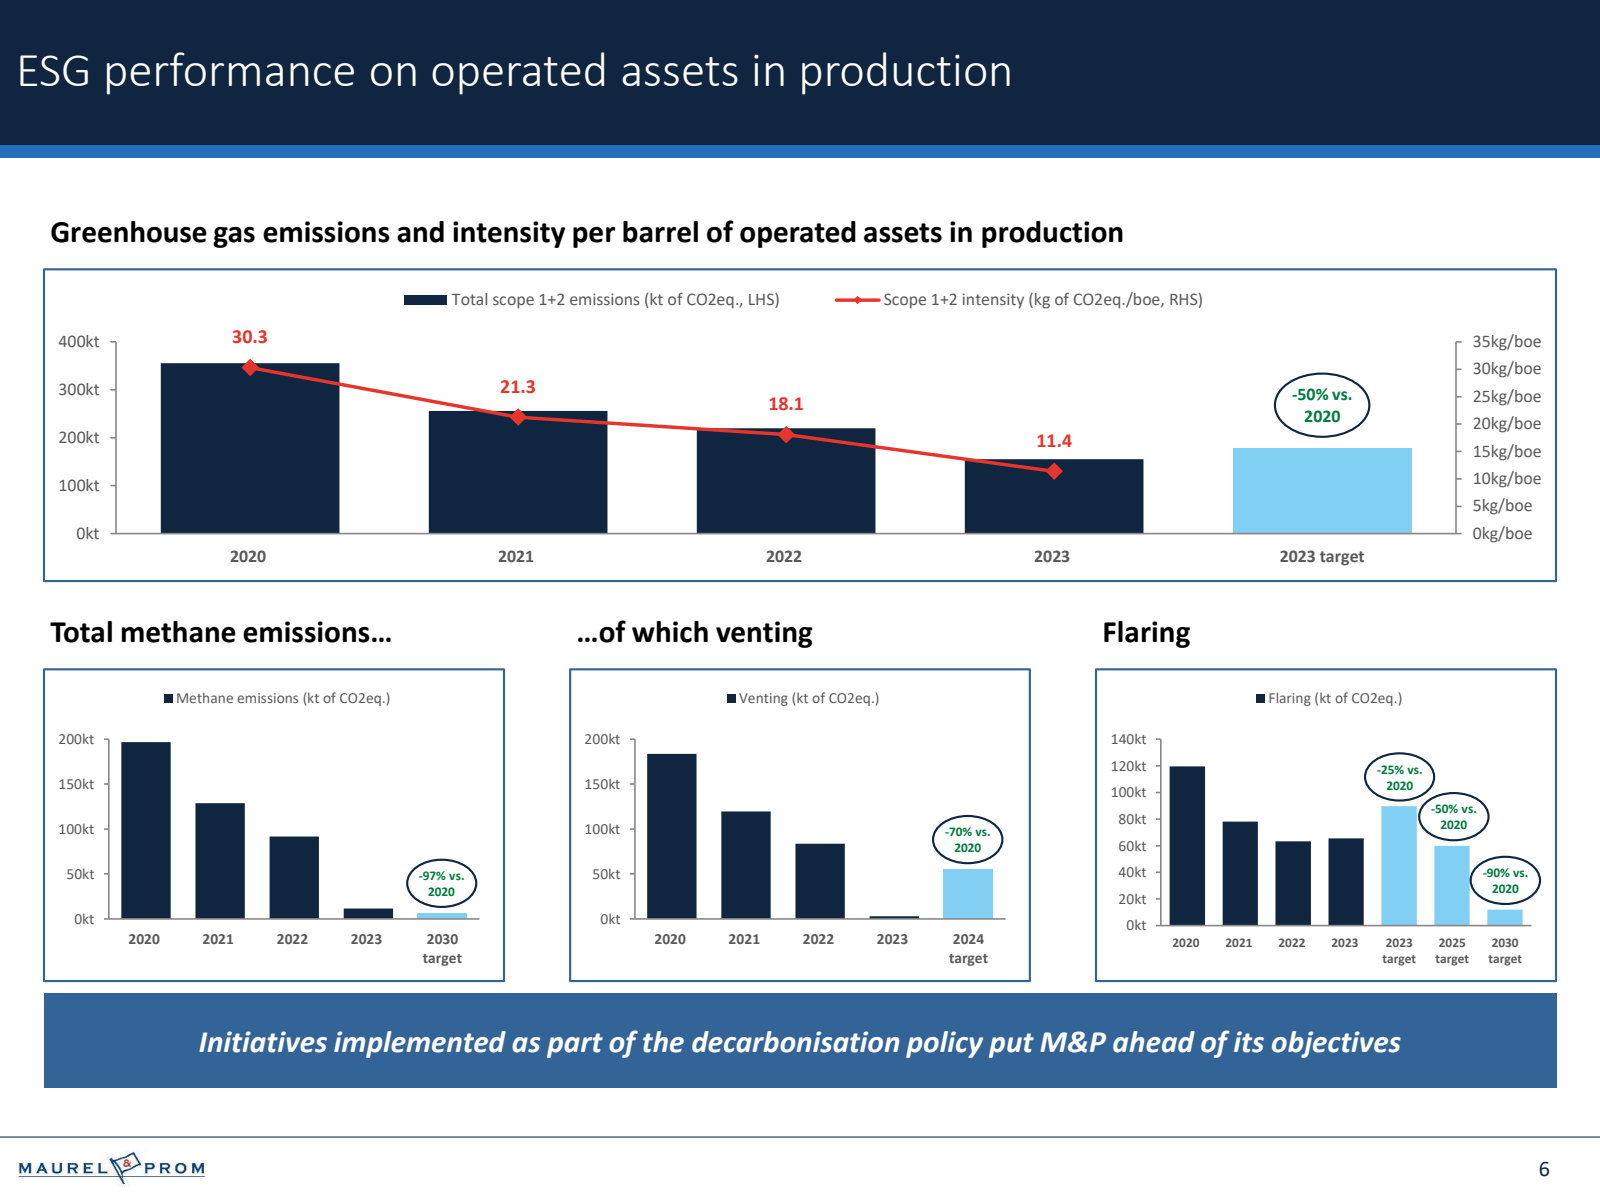Click the 2023 bar in the greenhouse gas chart

pyautogui.click(x=1054, y=496)
